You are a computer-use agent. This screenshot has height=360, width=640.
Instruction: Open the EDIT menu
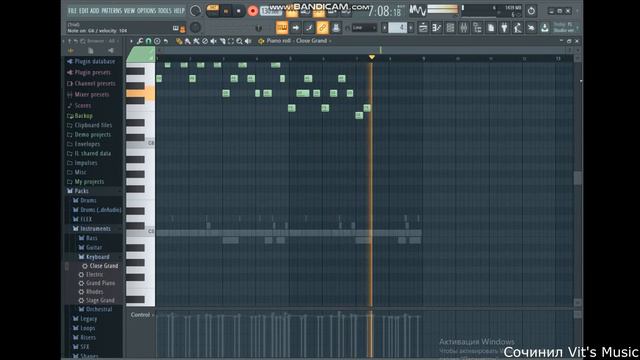click(x=84, y=11)
